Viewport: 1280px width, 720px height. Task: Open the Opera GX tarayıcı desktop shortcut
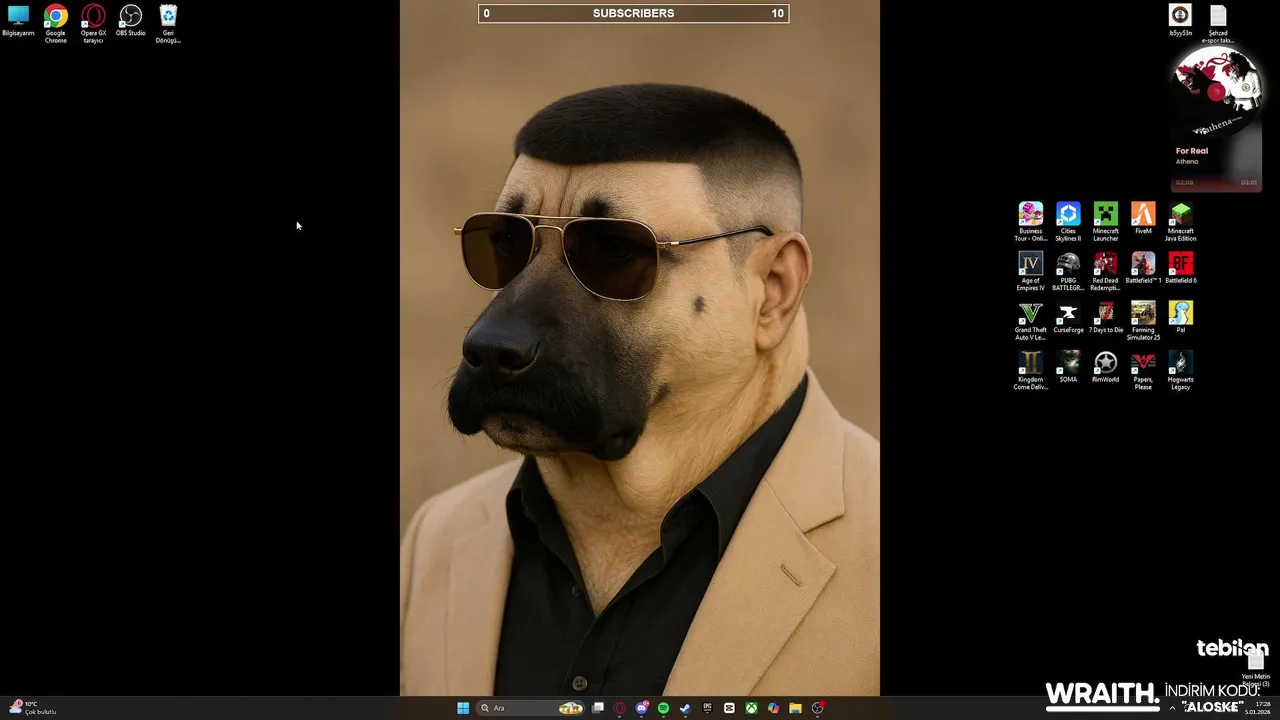93,24
